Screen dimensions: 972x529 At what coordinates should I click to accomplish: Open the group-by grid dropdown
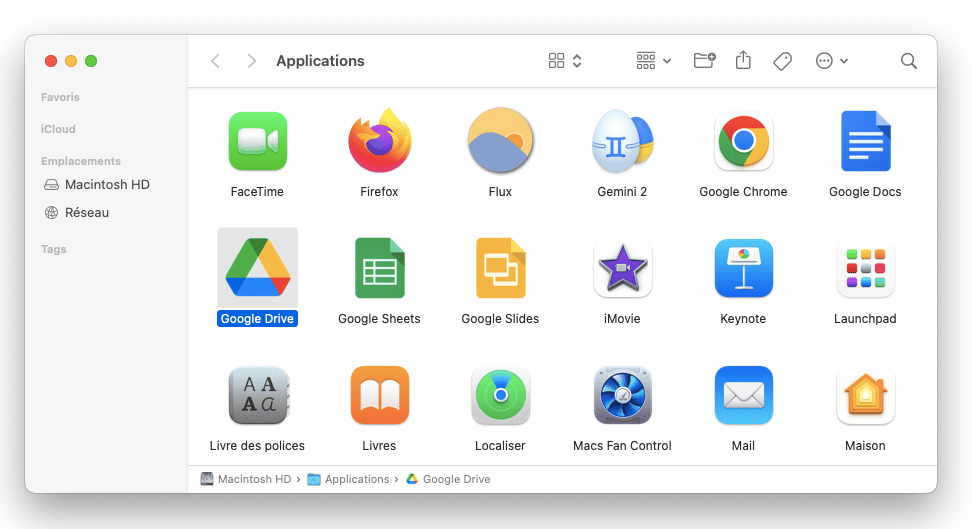pos(653,61)
